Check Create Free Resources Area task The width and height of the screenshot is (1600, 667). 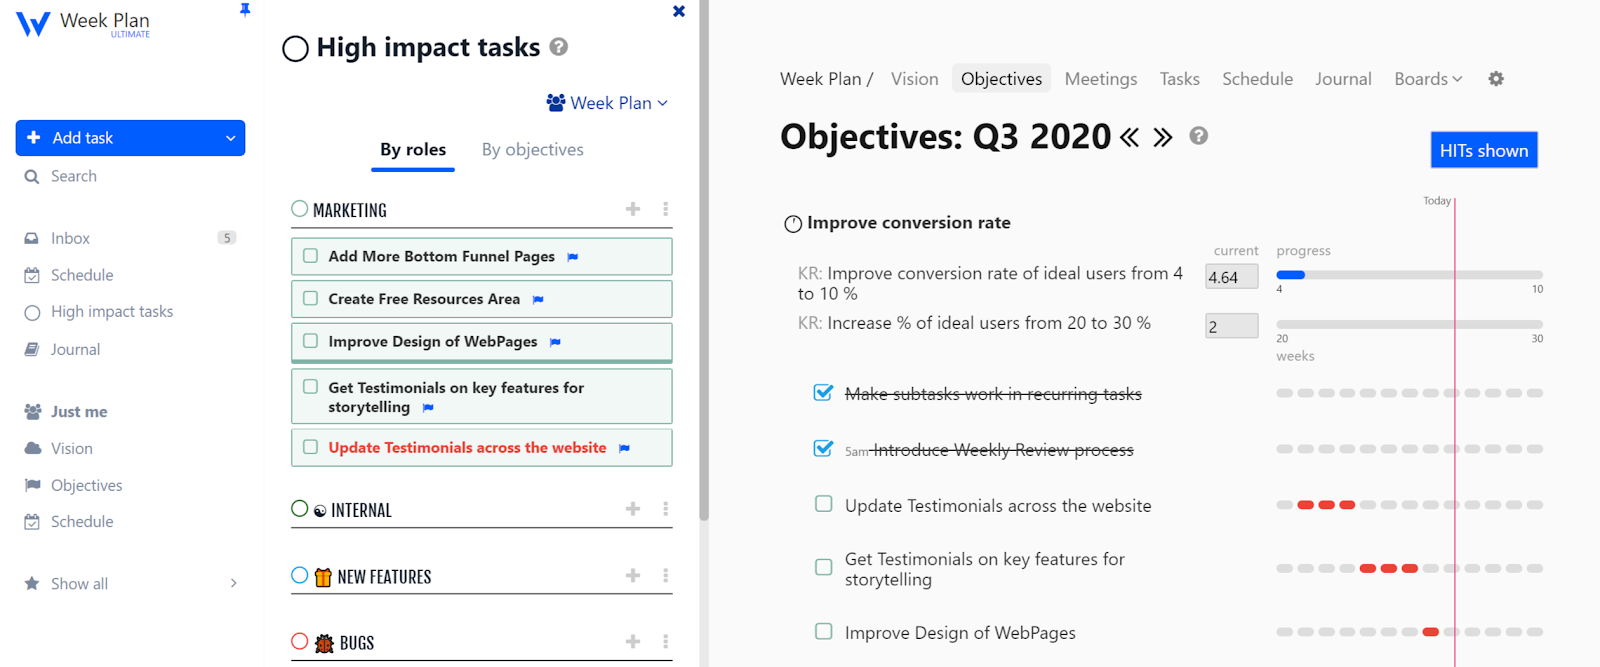coord(310,298)
